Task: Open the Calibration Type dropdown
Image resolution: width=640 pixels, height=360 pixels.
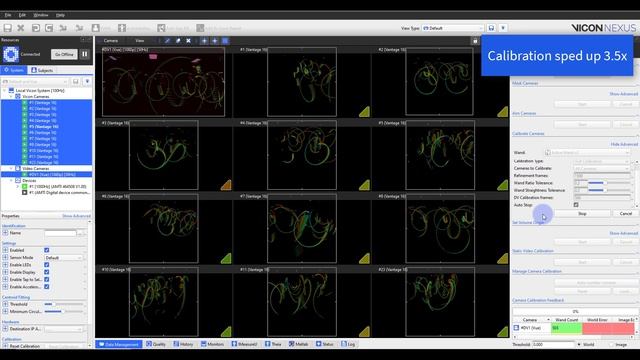Action: tap(602, 161)
